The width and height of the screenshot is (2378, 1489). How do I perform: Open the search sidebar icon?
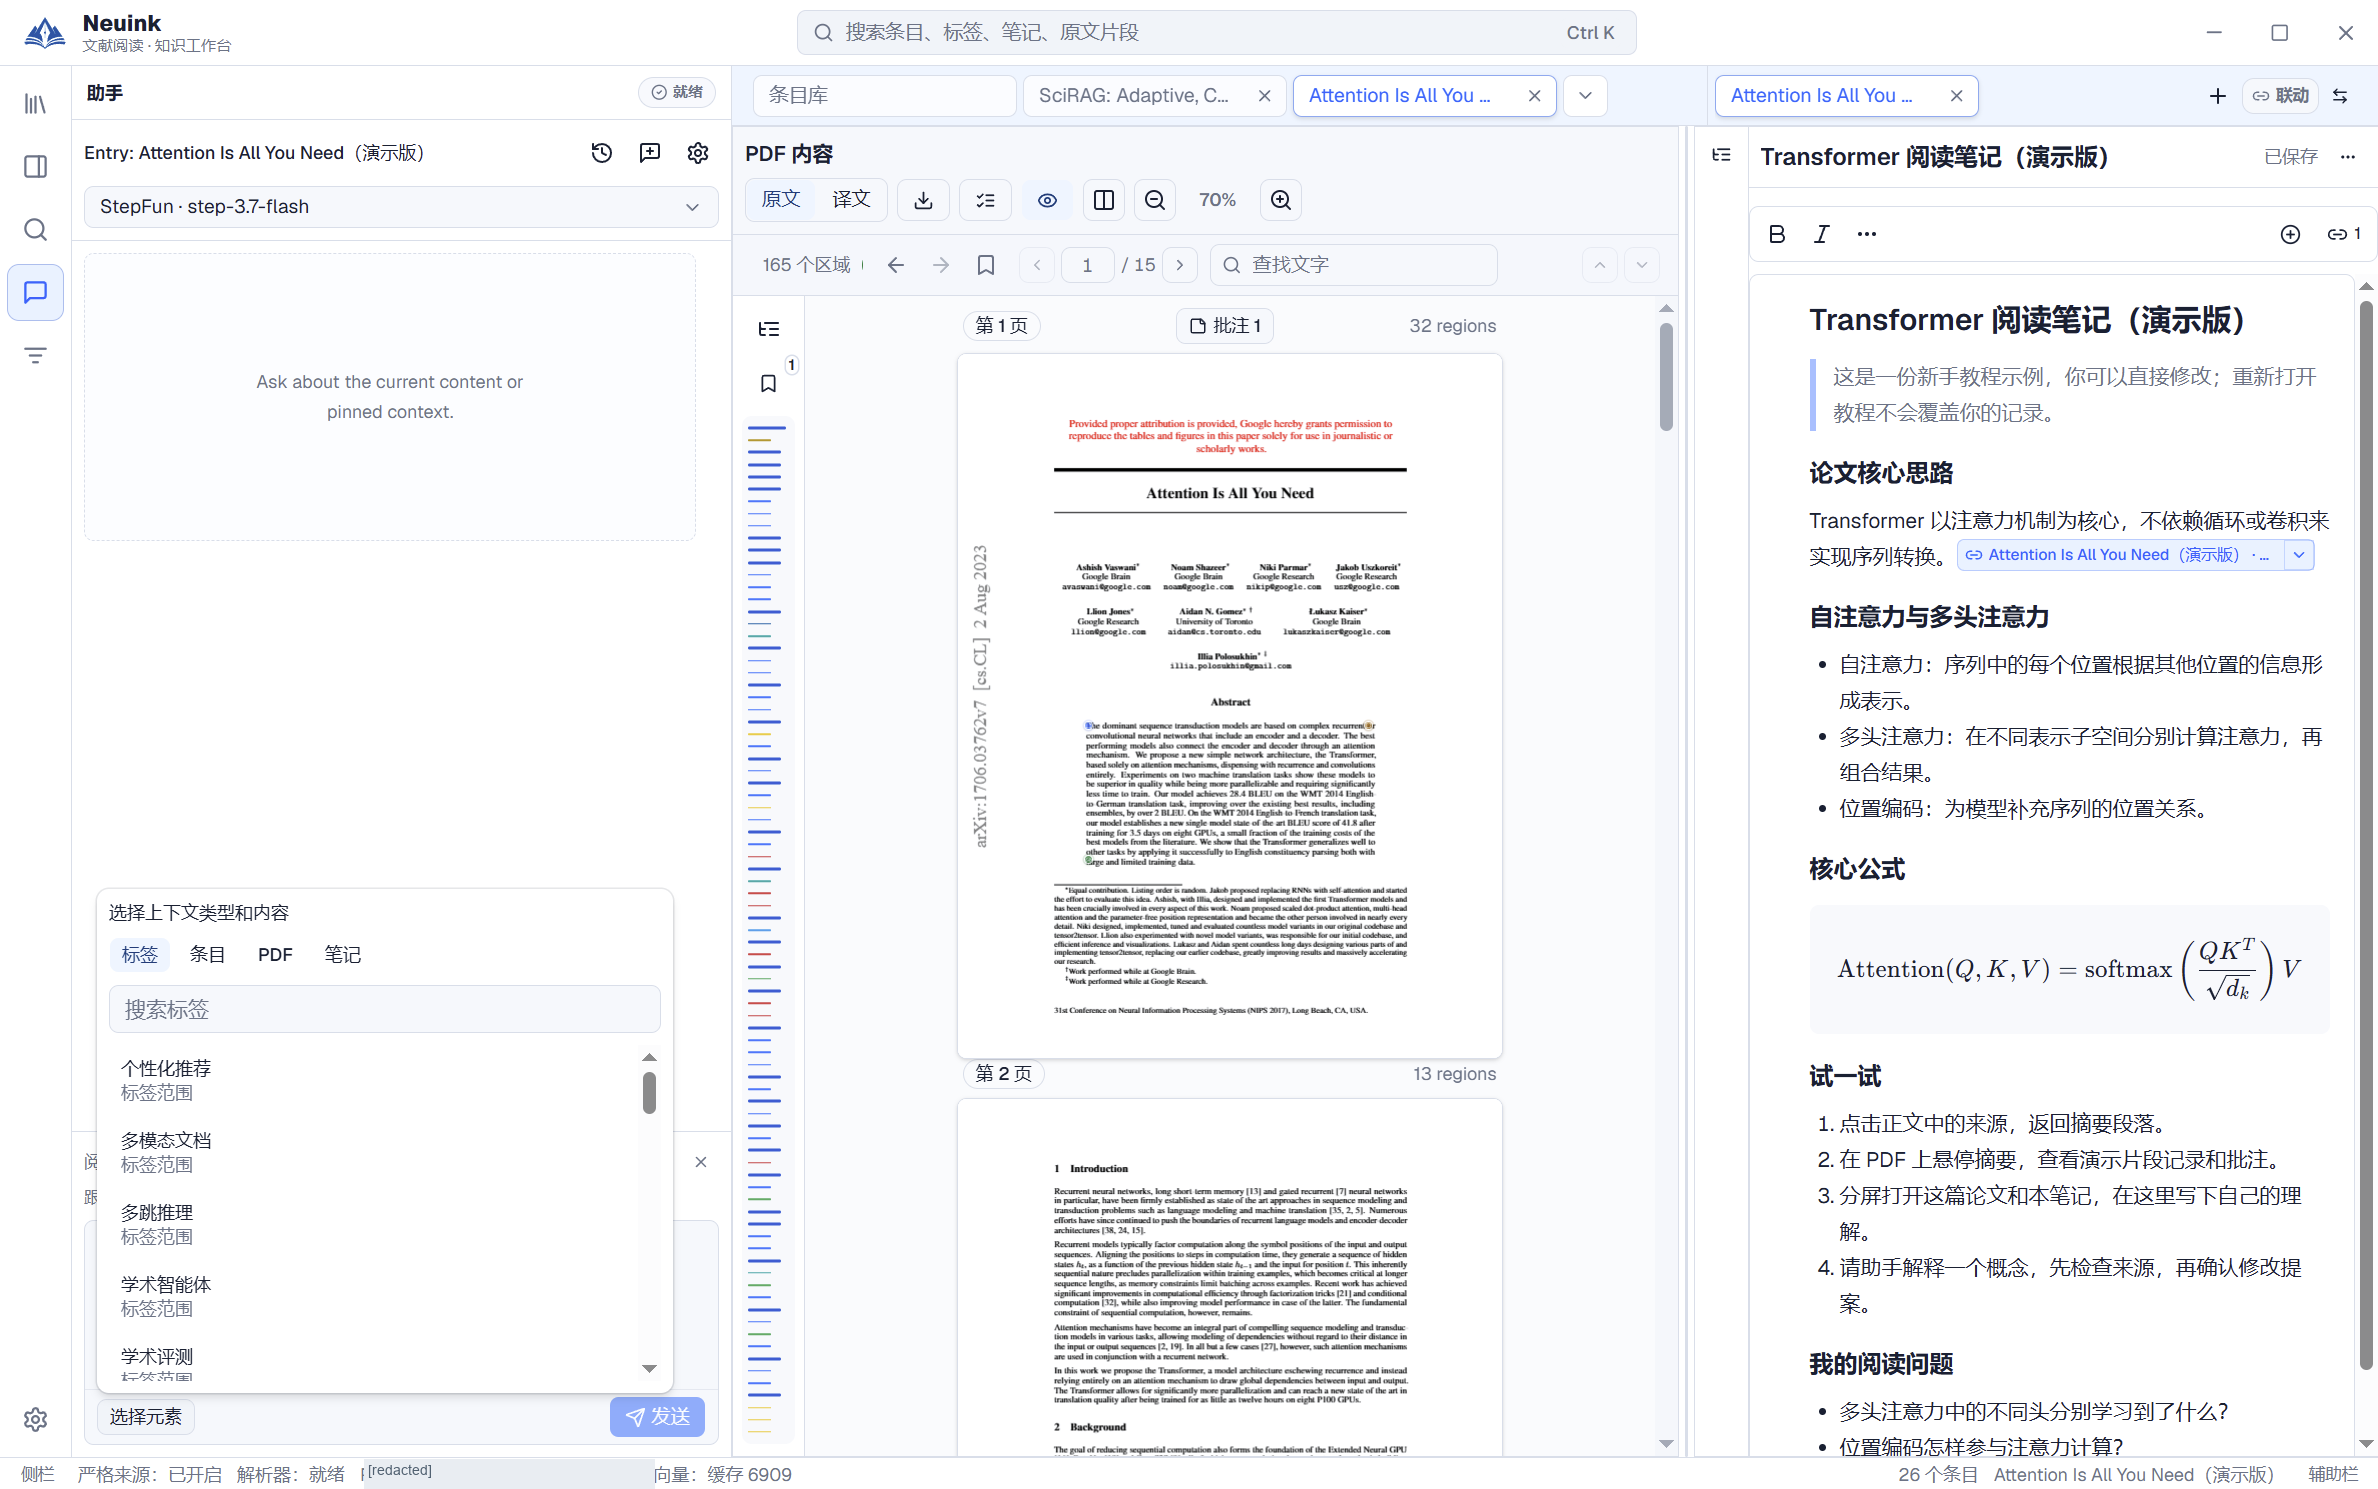(35, 230)
